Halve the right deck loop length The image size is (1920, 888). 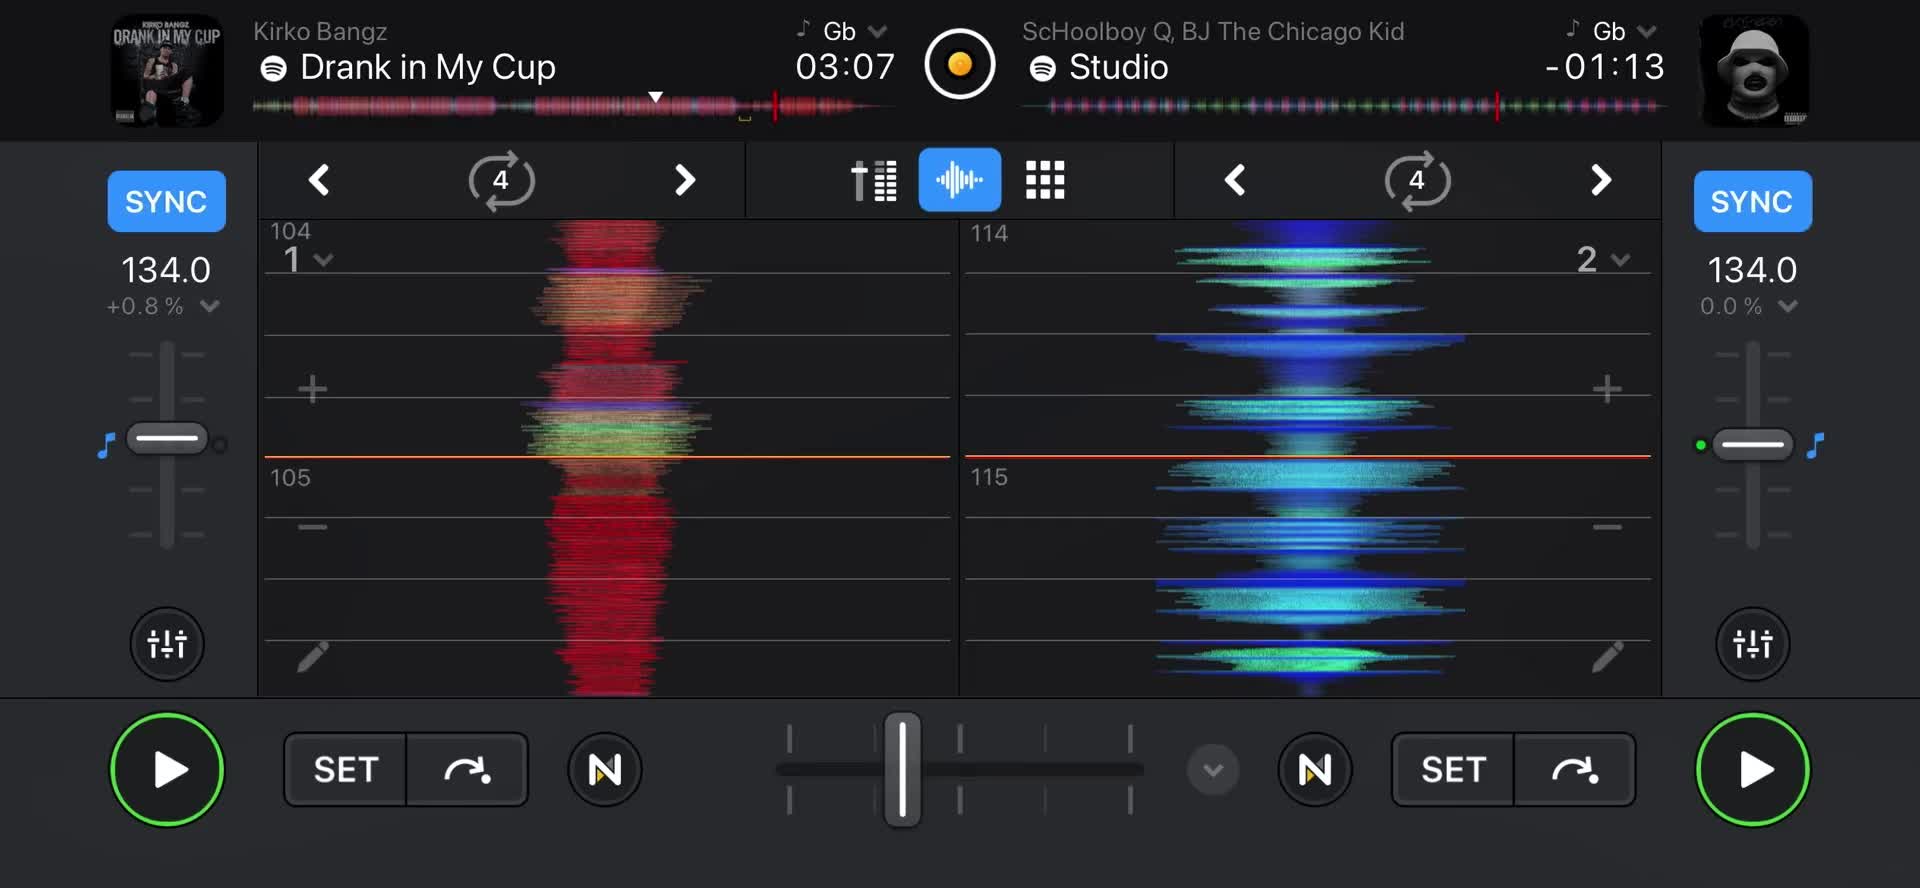click(1235, 180)
